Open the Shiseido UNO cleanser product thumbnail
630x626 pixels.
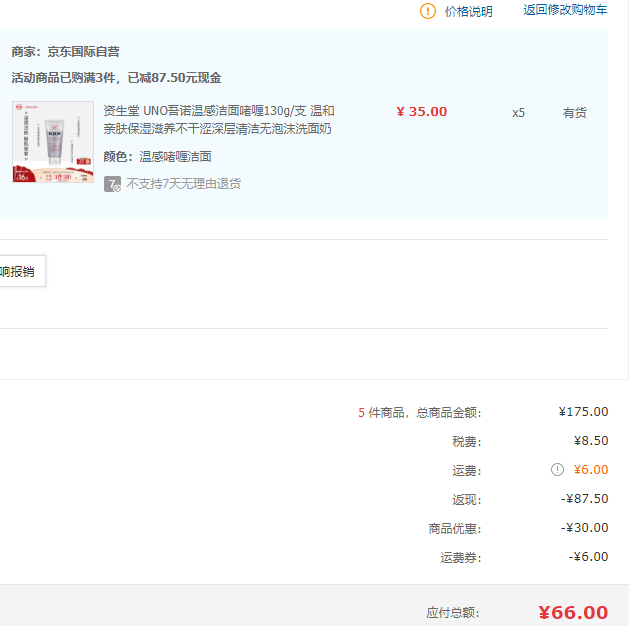(x=53, y=142)
